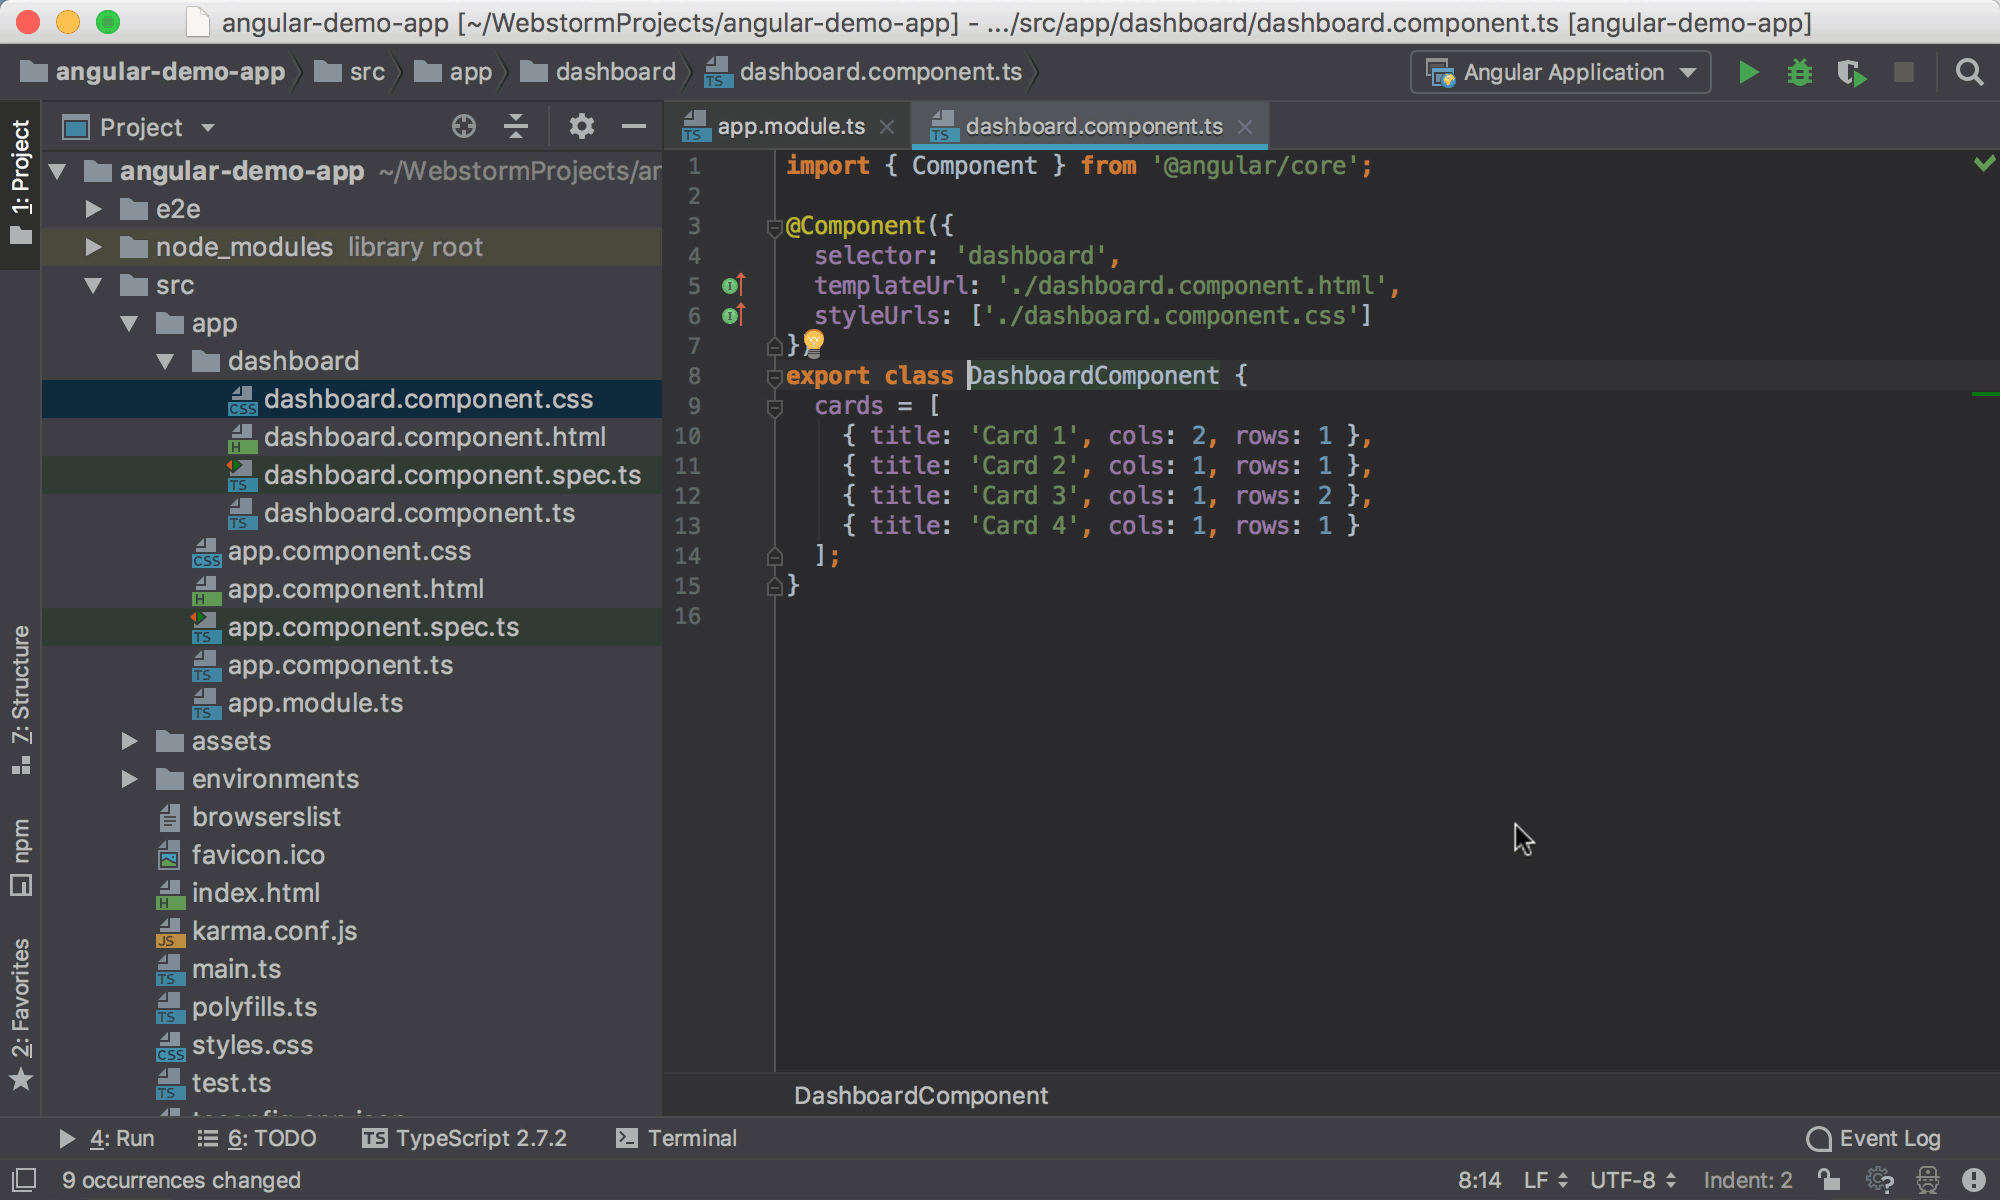Click the locate file crosshair icon
This screenshot has height=1200, width=2000.
(463, 126)
